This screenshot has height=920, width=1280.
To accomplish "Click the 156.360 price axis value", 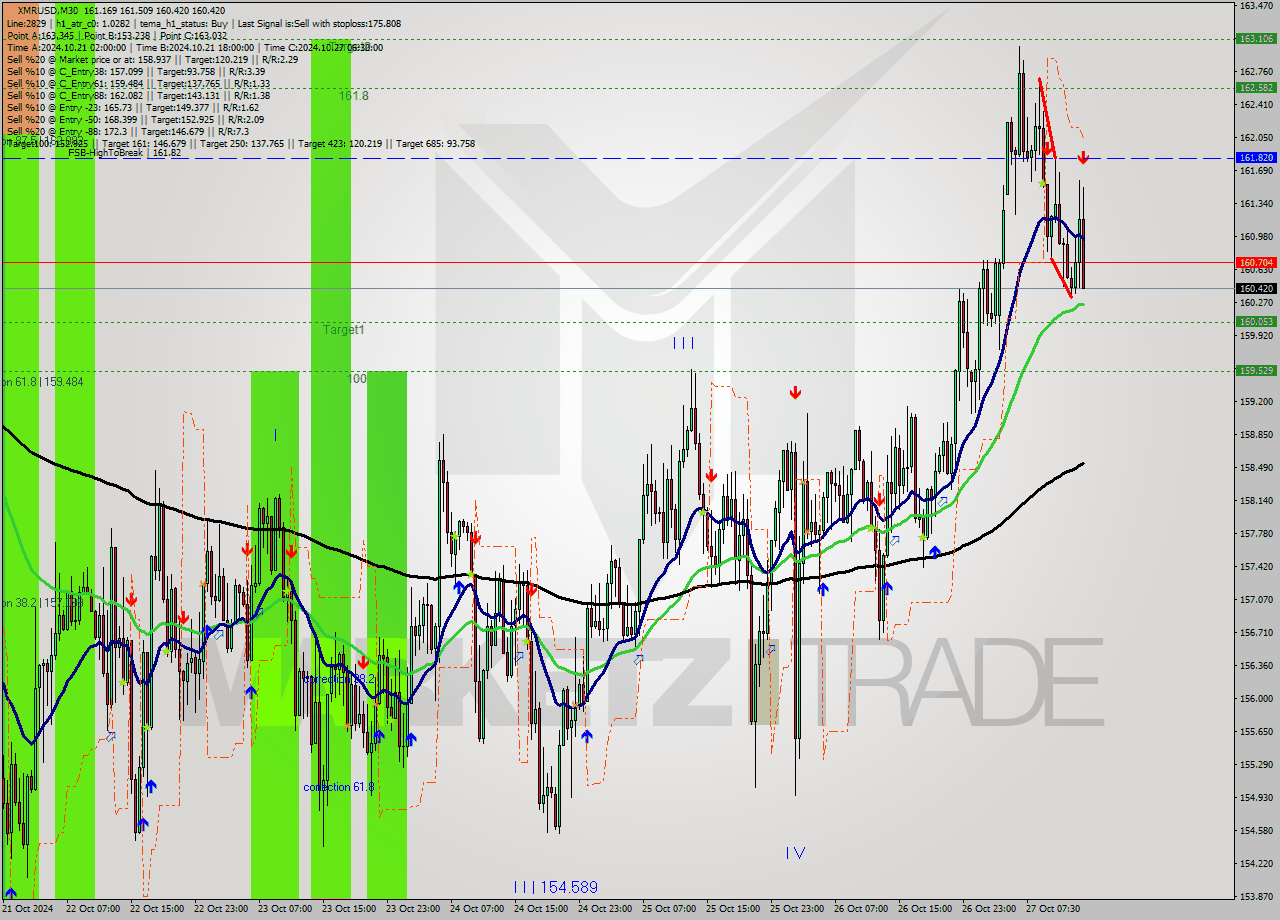I will [1256, 666].
